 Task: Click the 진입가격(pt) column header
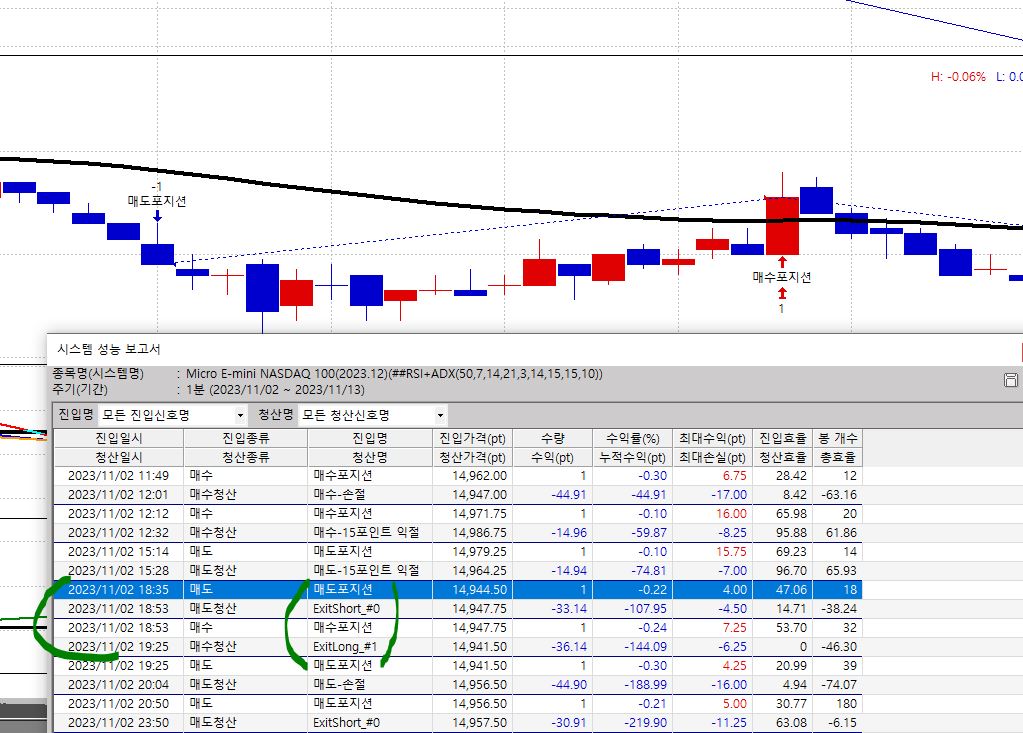472,438
